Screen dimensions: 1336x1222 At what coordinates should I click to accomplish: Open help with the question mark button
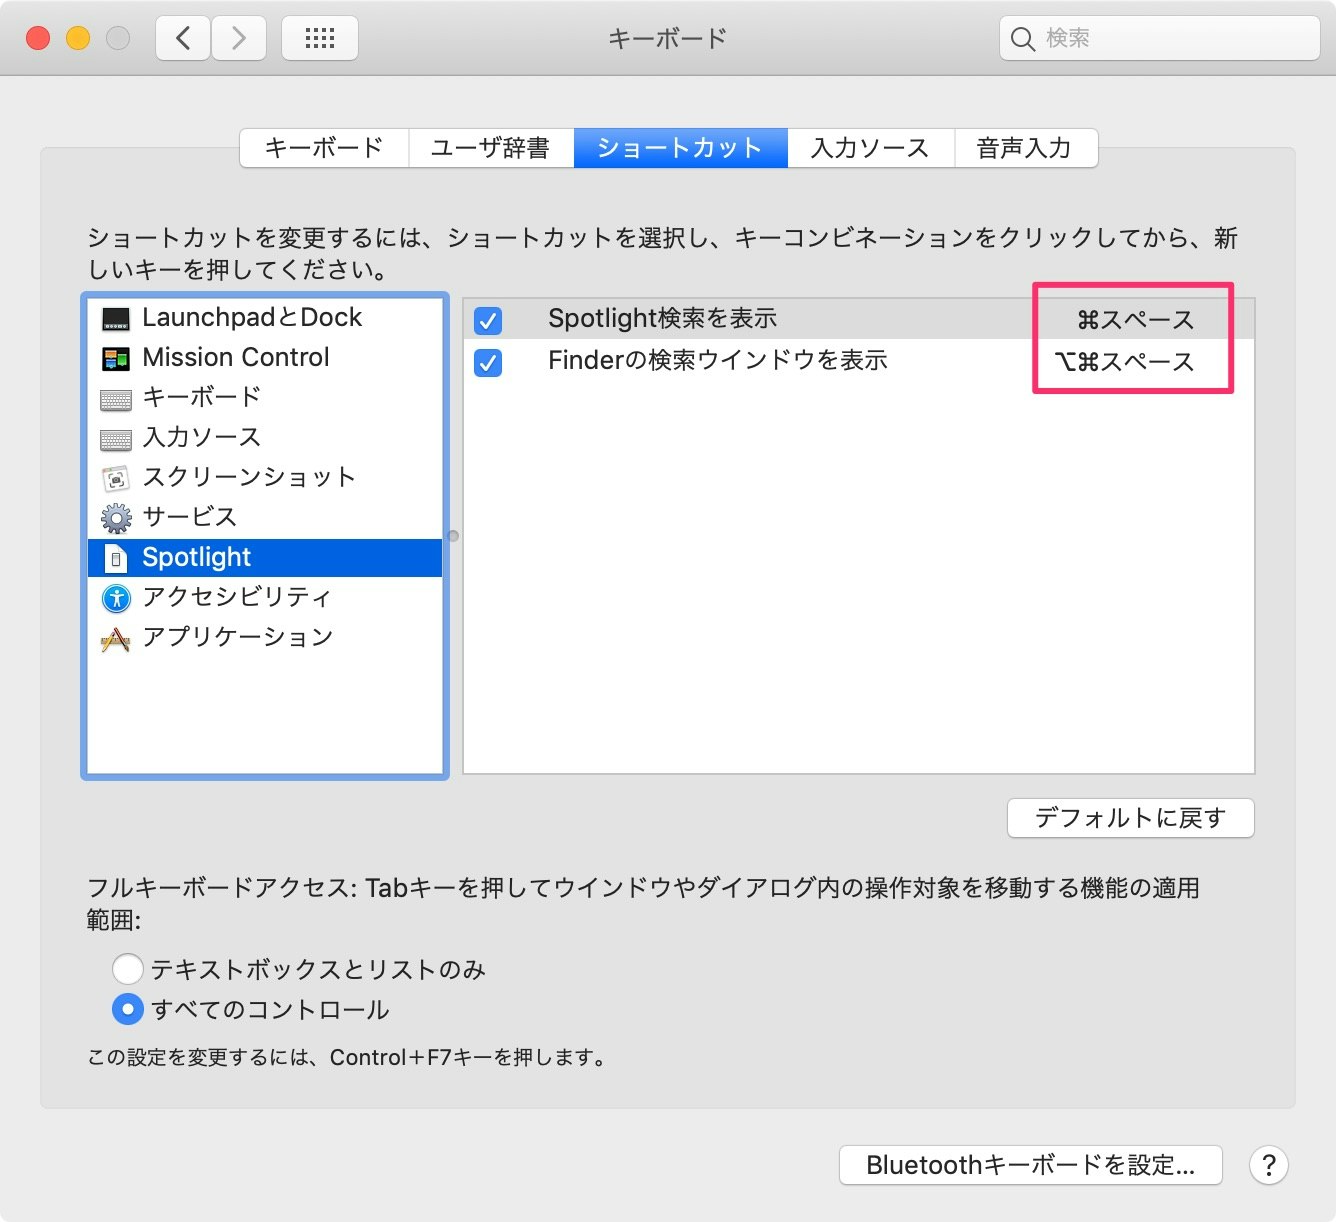coord(1268,1165)
